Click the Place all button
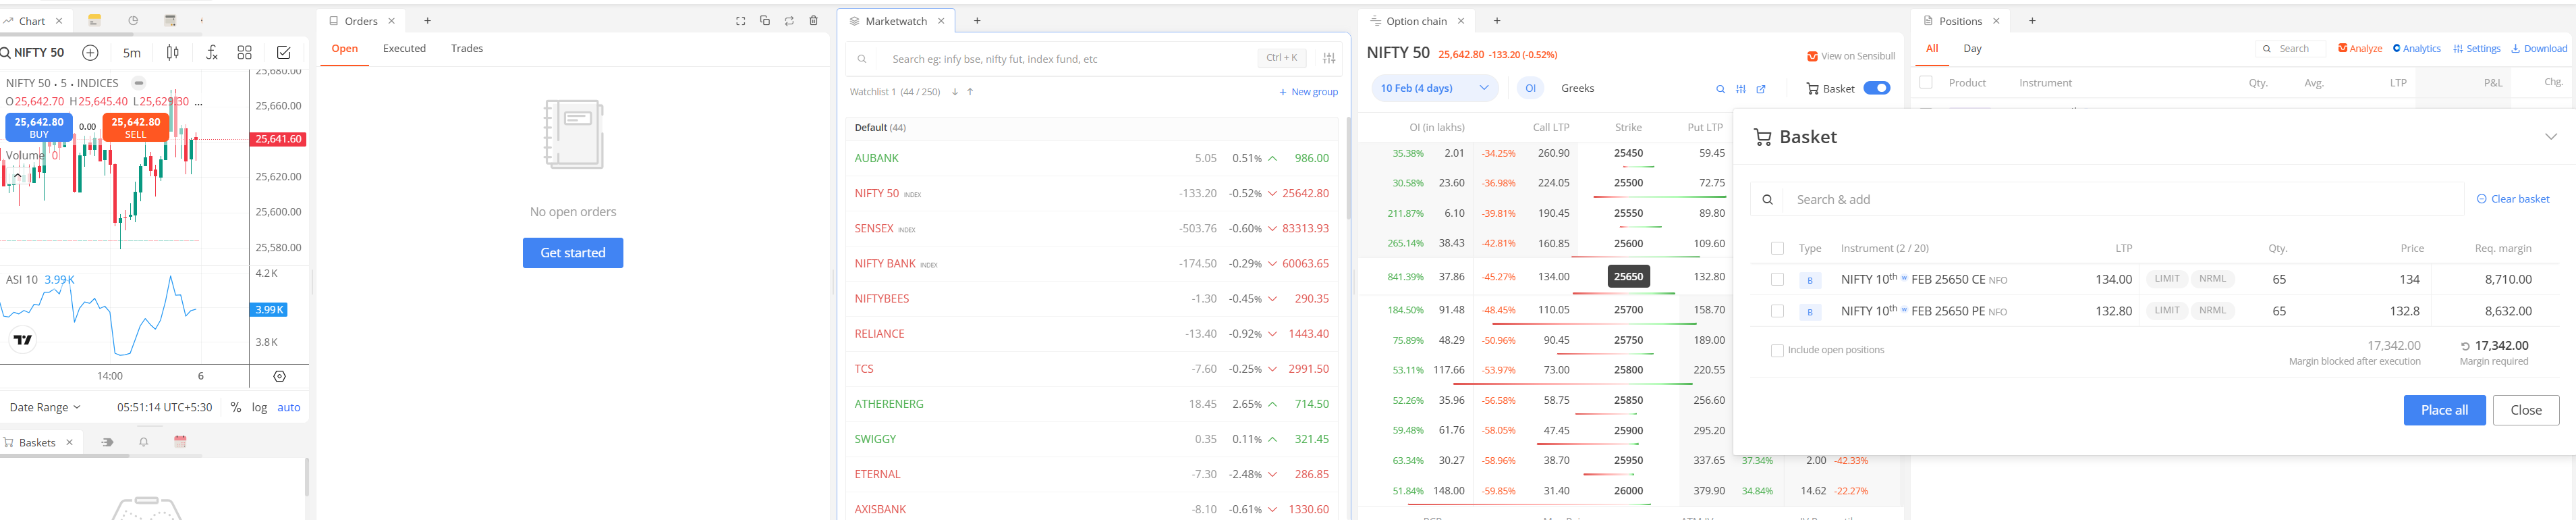 click(x=2443, y=410)
